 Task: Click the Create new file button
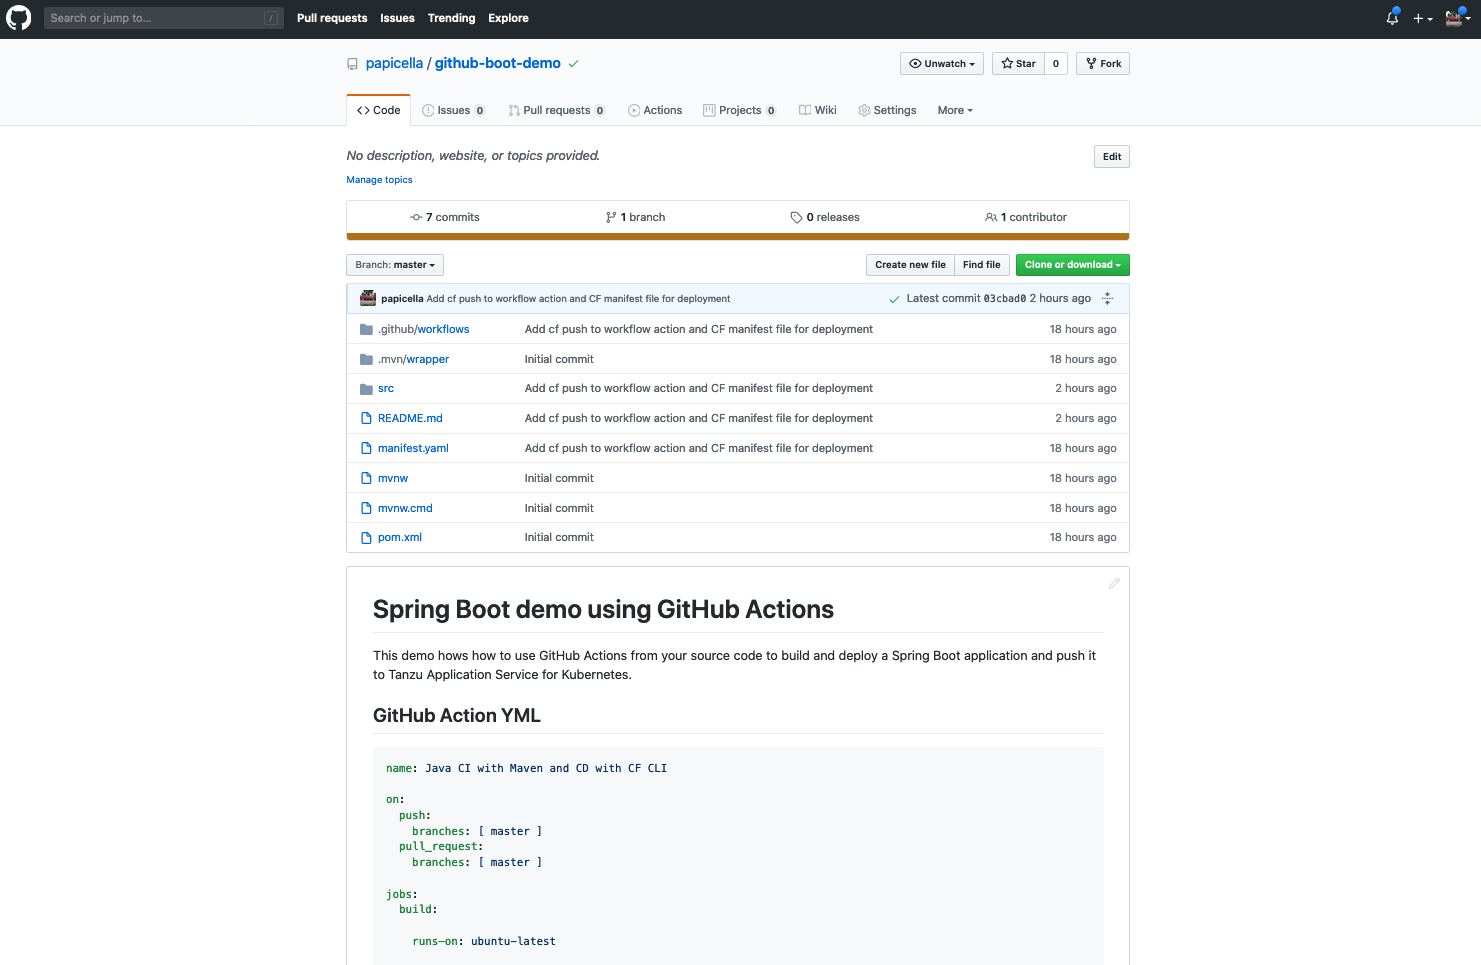click(909, 265)
